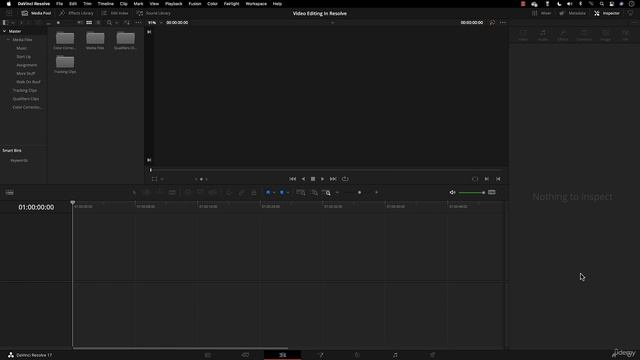Open the blue marker color dropdown
This screenshot has height=360, width=640.
click(288, 193)
